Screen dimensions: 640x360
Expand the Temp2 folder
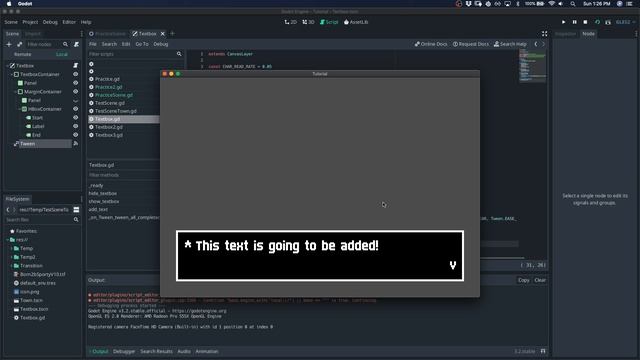click(x=11, y=257)
